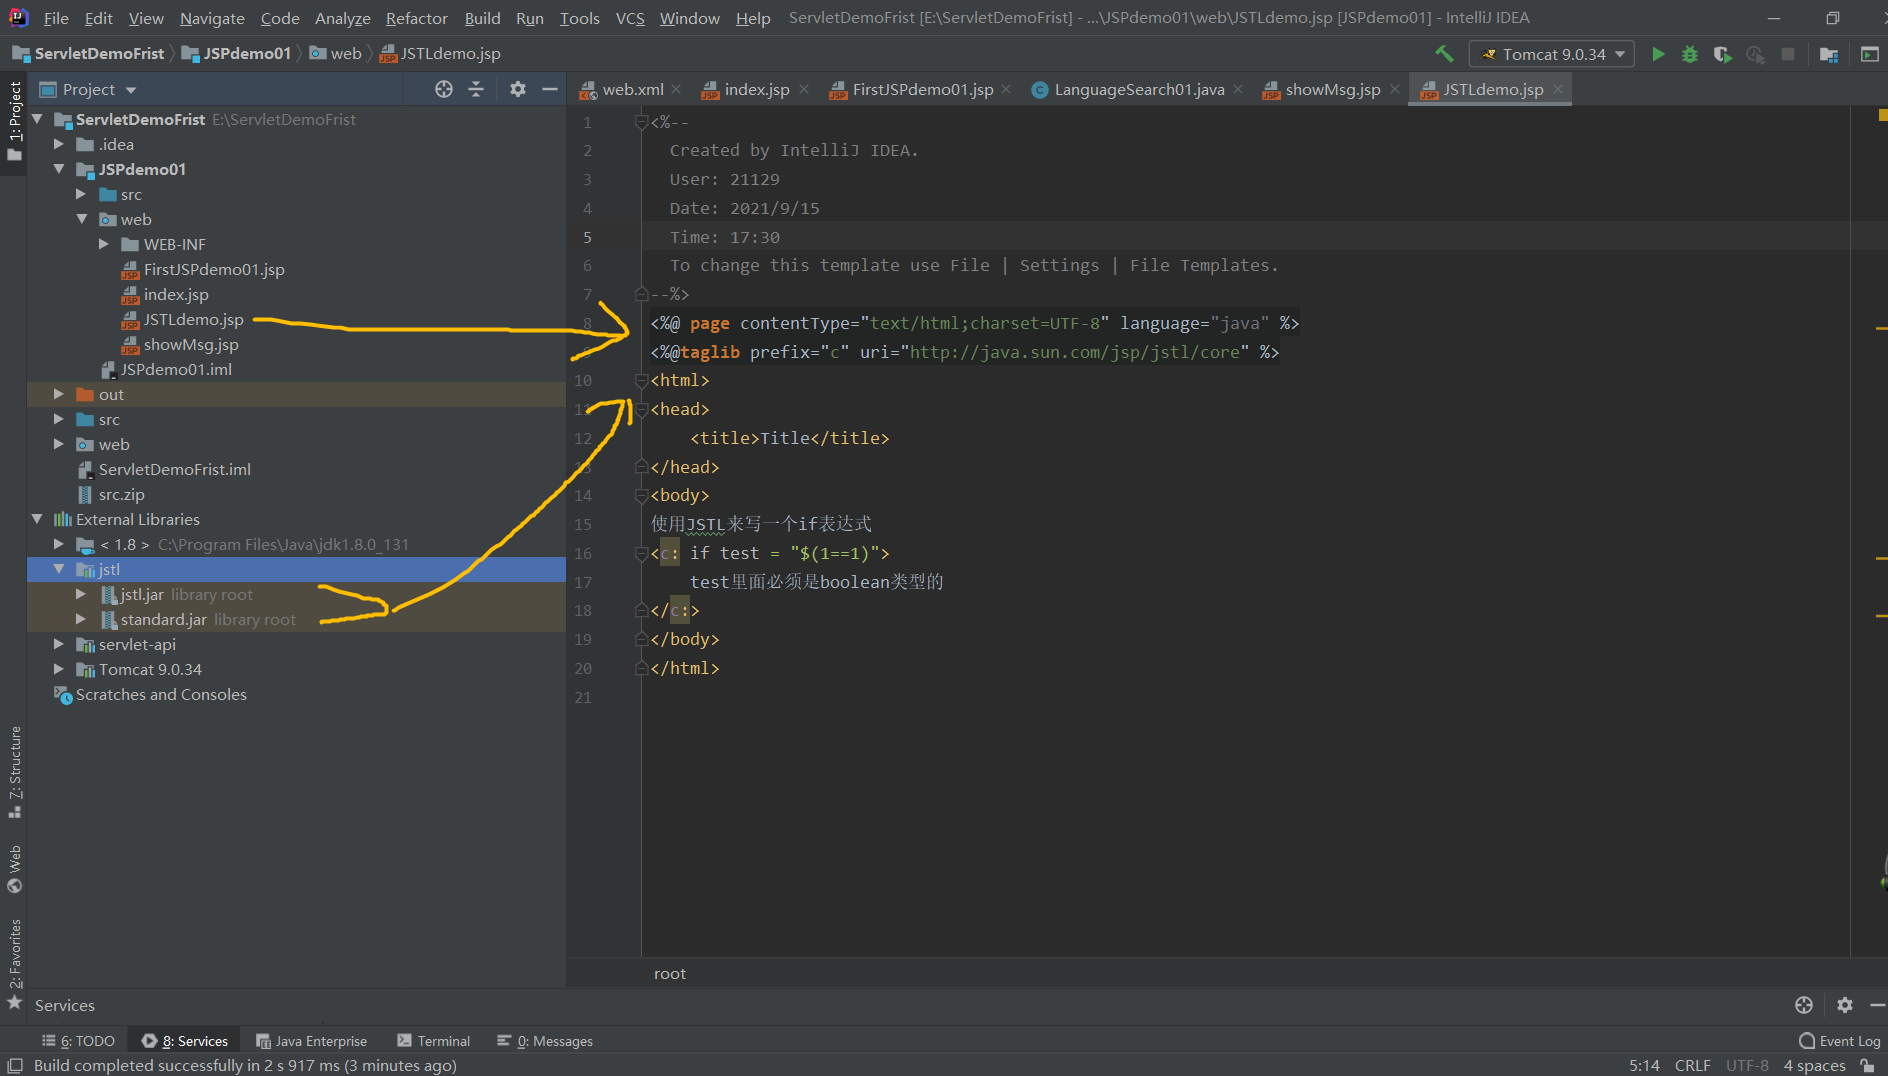Expand the jstl.jar library root

[81, 594]
